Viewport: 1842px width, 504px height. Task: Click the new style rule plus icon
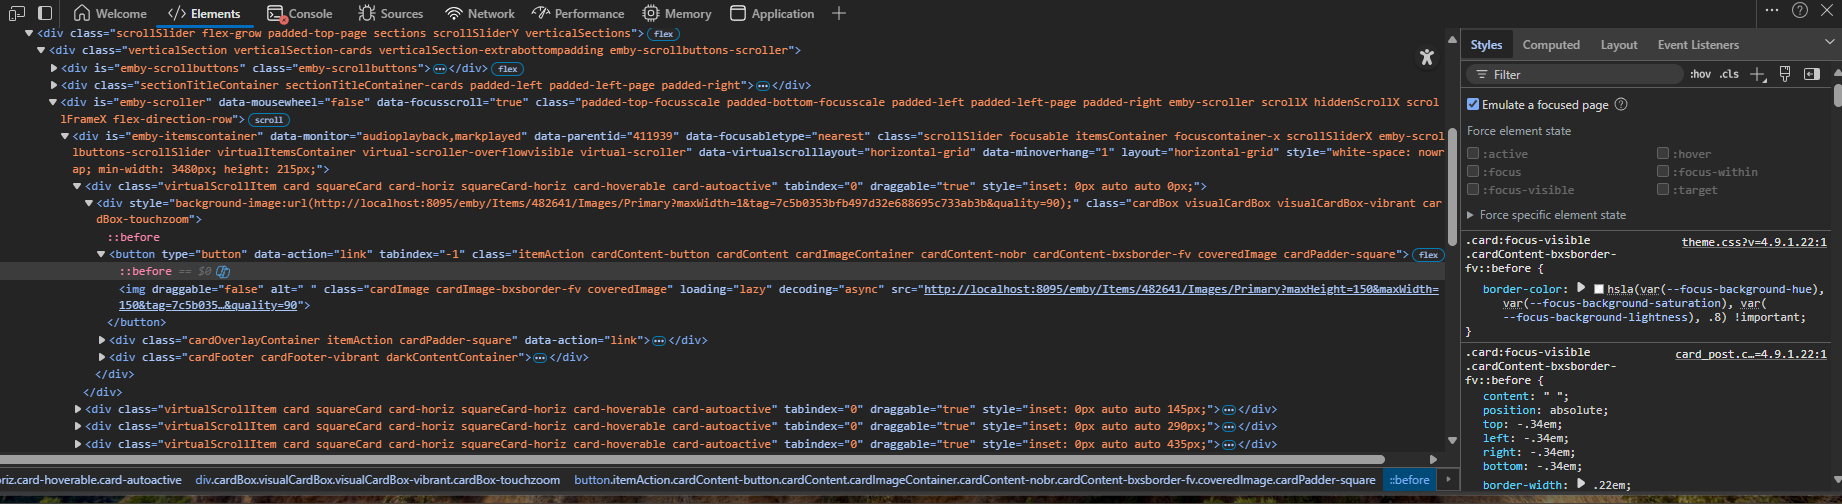pyautogui.click(x=1758, y=75)
